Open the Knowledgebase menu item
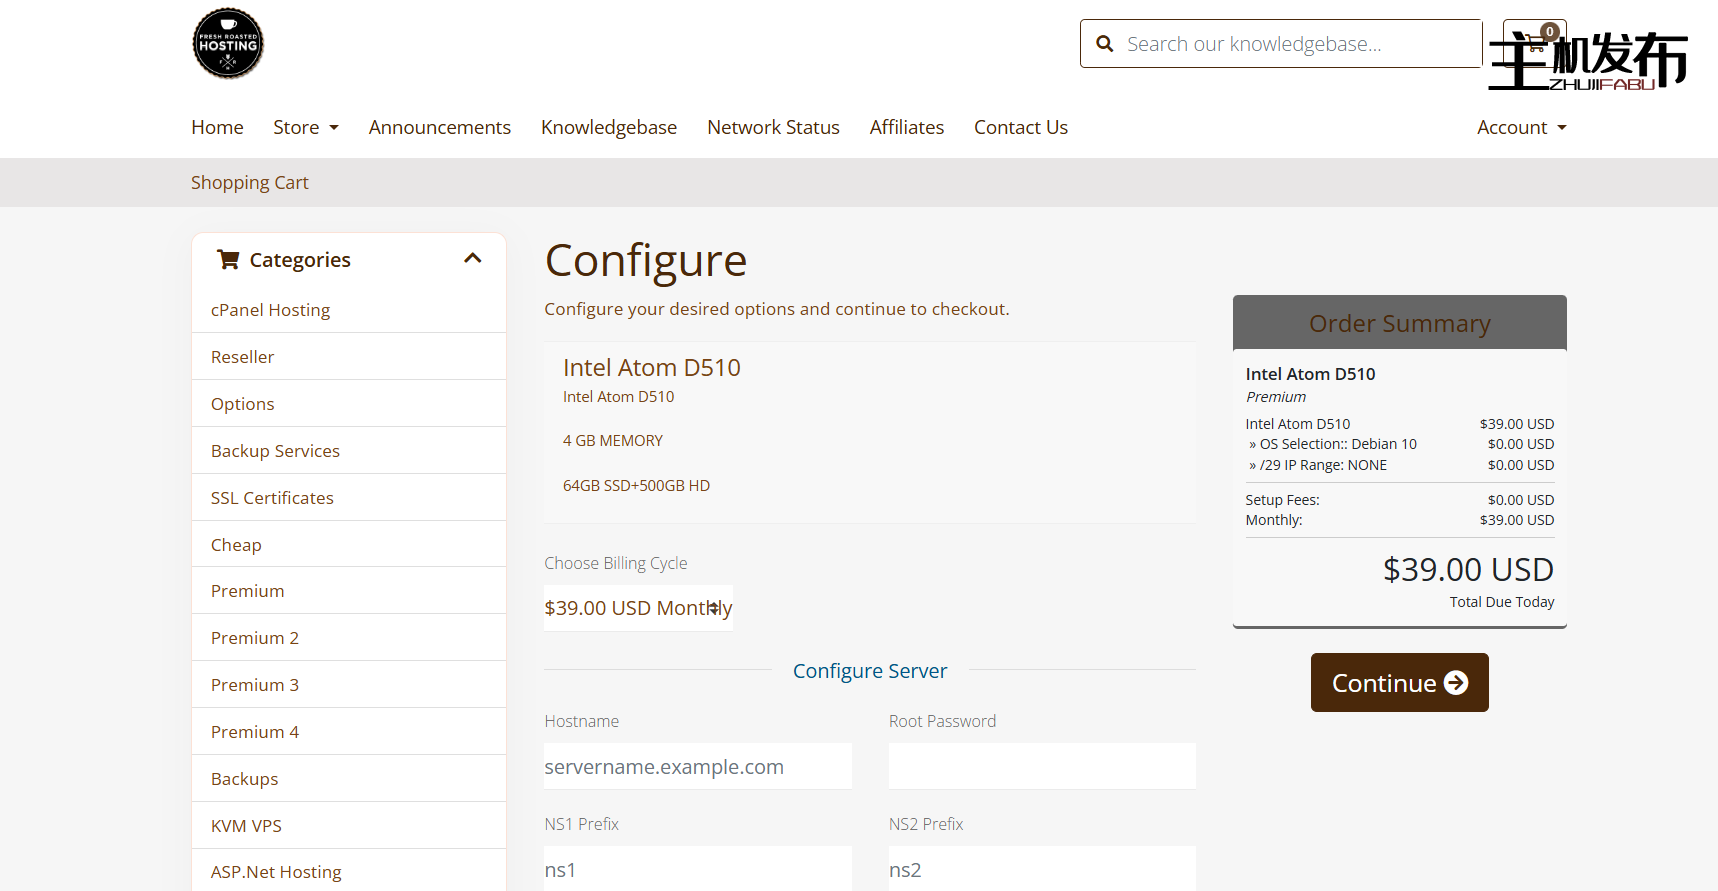This screenshot has height=891, width=1718. pyautogui.click(x=608, y=127)
